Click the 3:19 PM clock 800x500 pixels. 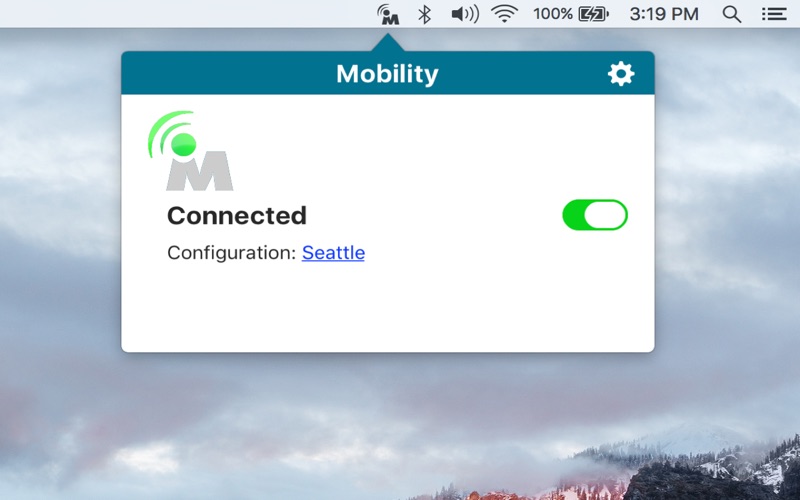tap(664, 14)
